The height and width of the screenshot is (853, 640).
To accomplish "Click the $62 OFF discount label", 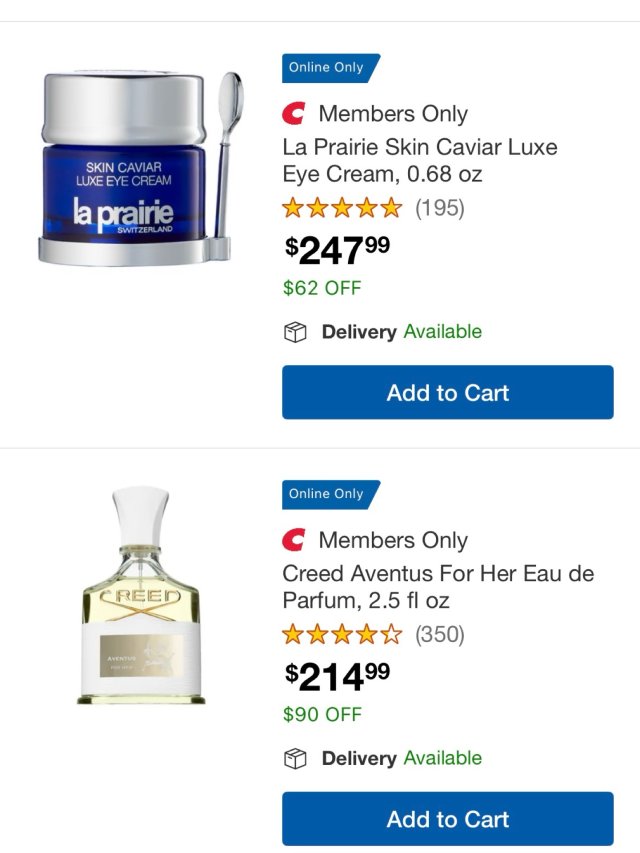I will (322, 288).
